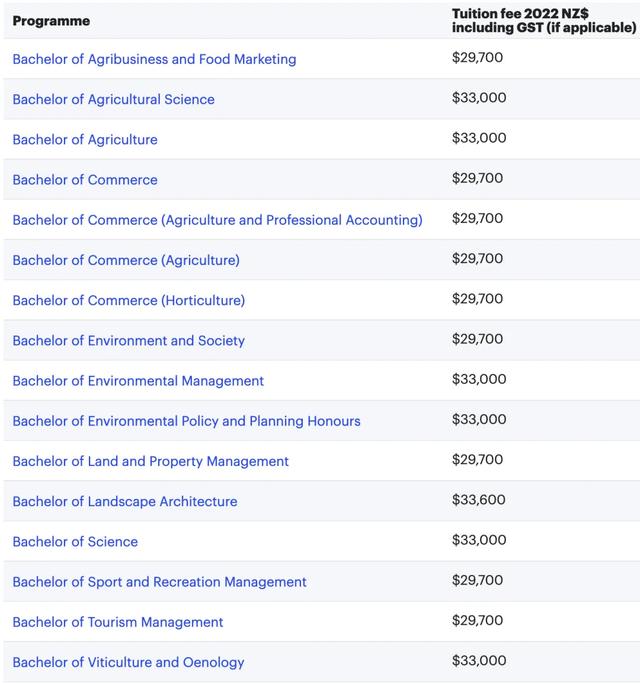Screen dimensions: 640x684
Task: Click the Programme column header
Action: (x=51, y=21)
